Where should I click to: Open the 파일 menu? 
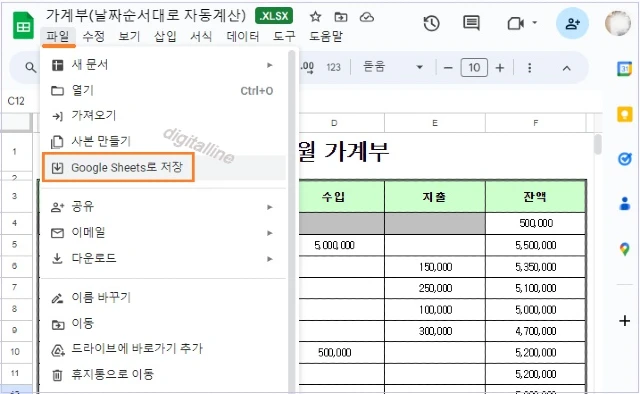click(58, 37)
